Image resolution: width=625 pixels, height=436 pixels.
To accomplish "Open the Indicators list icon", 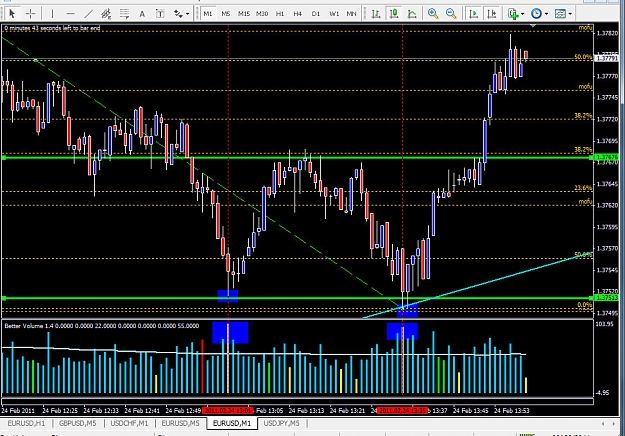I will click(x=513, y=14).
